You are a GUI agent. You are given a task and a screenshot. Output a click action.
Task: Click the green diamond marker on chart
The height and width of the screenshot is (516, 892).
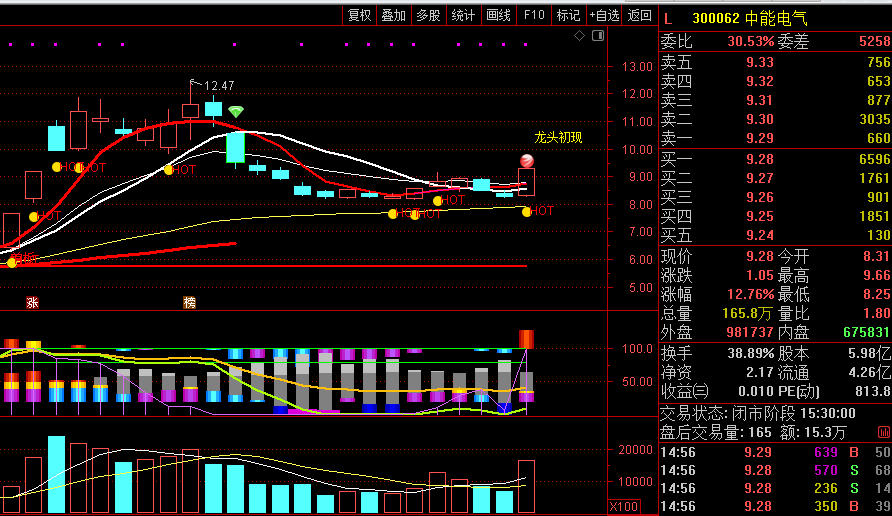click(235, 111)
